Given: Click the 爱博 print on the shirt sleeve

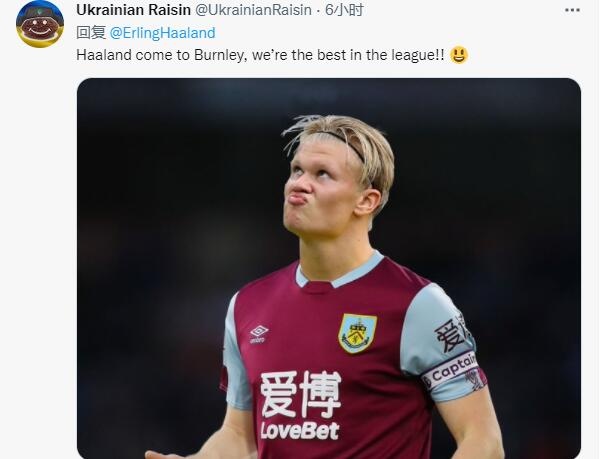Looking at the screenshot, I should (x=453, y=333).
